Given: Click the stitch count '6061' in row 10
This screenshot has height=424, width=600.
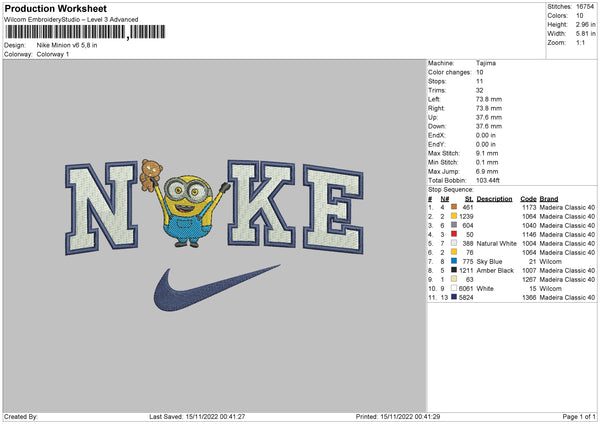Looking at the screenshot, I should [x=466, y=288].
